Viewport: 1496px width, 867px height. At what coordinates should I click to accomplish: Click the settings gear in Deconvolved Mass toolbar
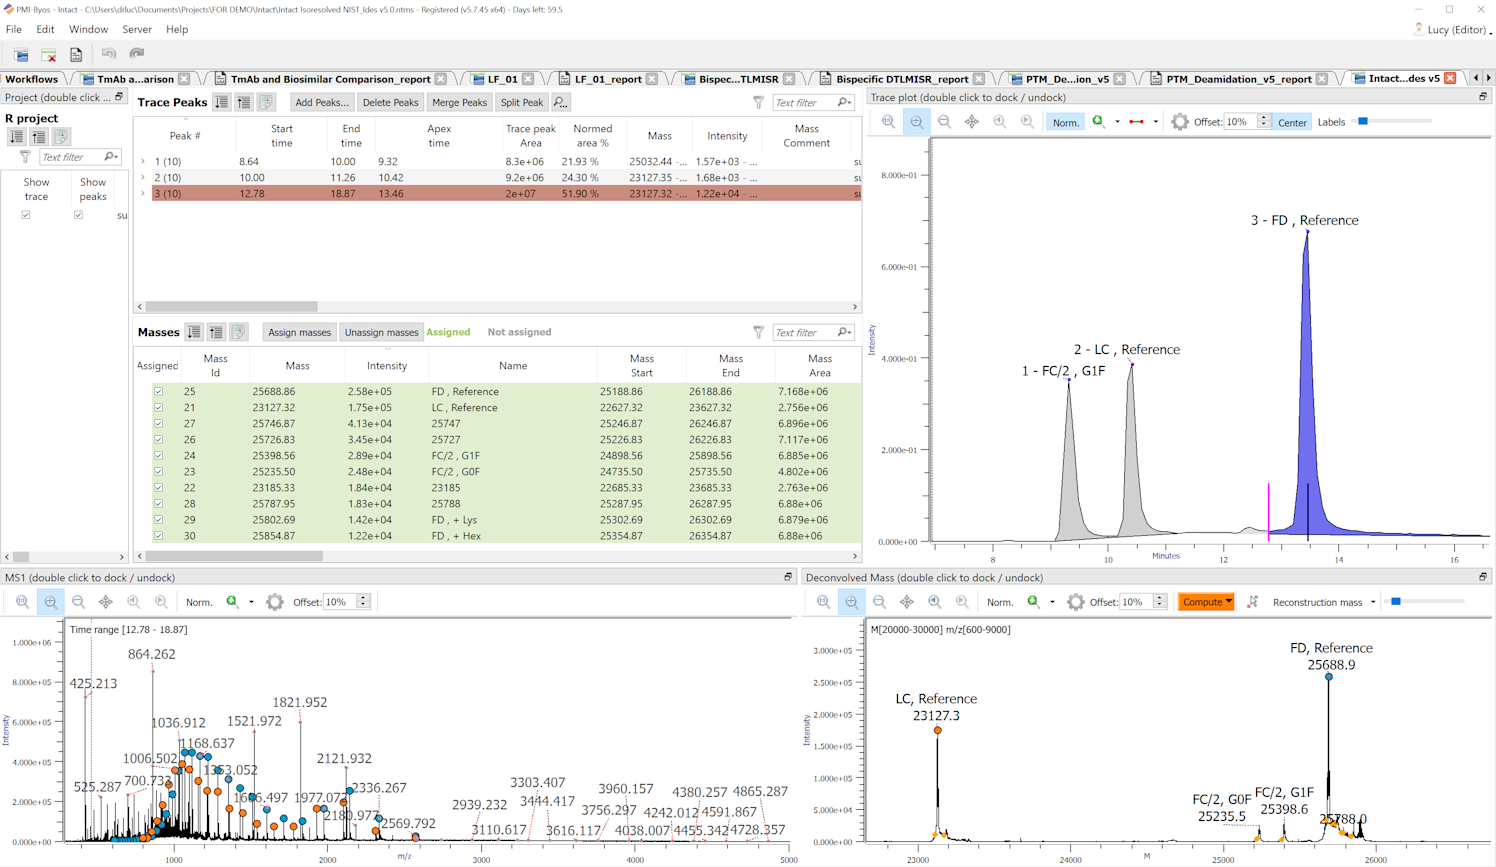pos(1075,602)
